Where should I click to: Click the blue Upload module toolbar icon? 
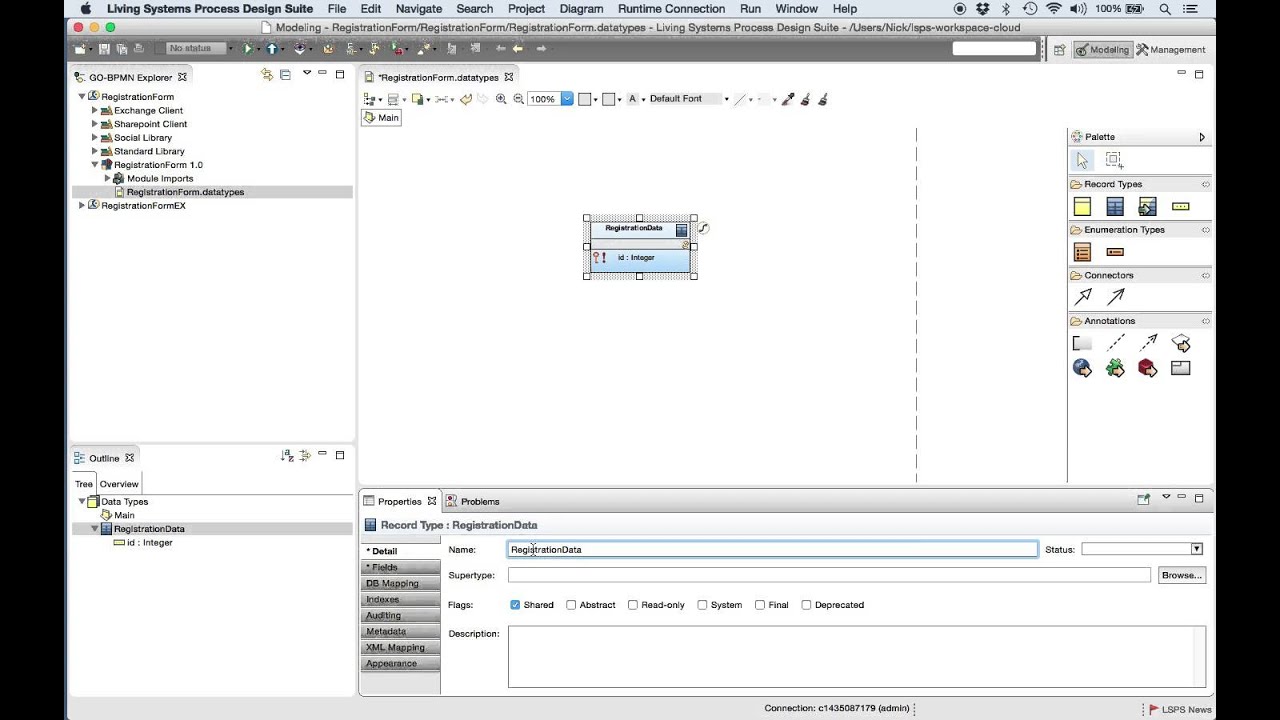click(271, 48)
